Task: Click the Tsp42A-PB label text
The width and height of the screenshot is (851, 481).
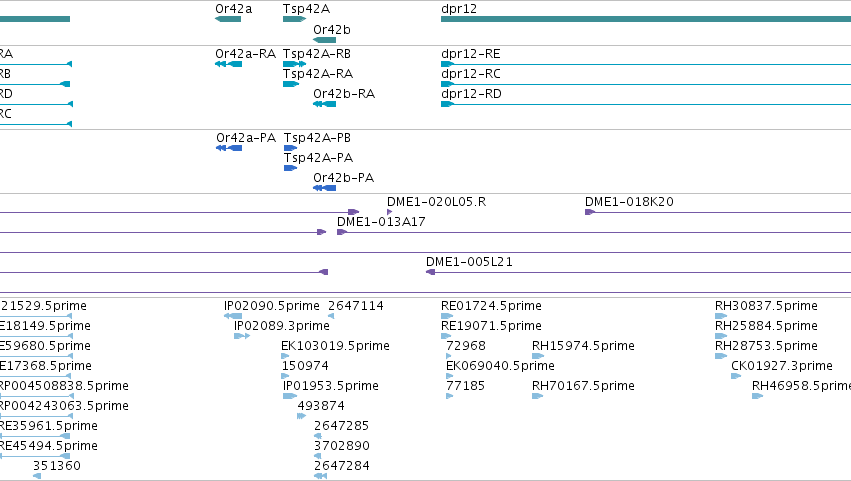Action: pyautogui.click(x=317, y=138)
